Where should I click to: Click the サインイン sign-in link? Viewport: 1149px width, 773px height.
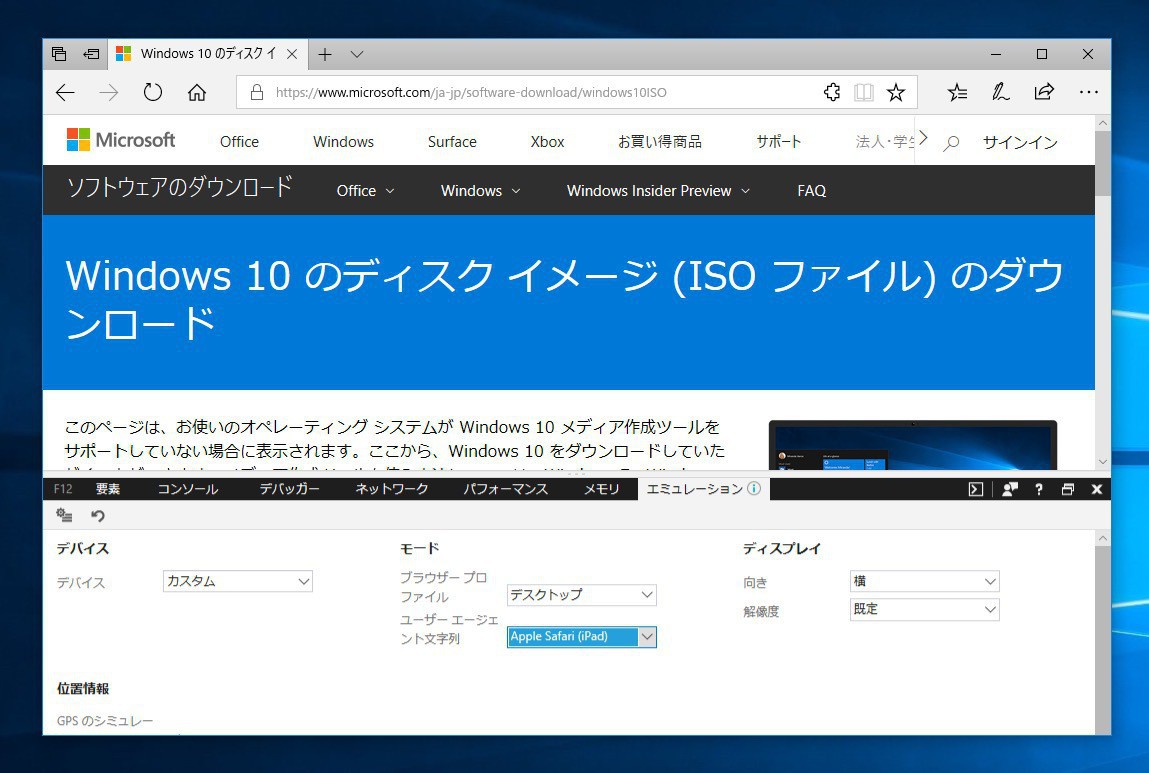click(x=1020, y=142)
